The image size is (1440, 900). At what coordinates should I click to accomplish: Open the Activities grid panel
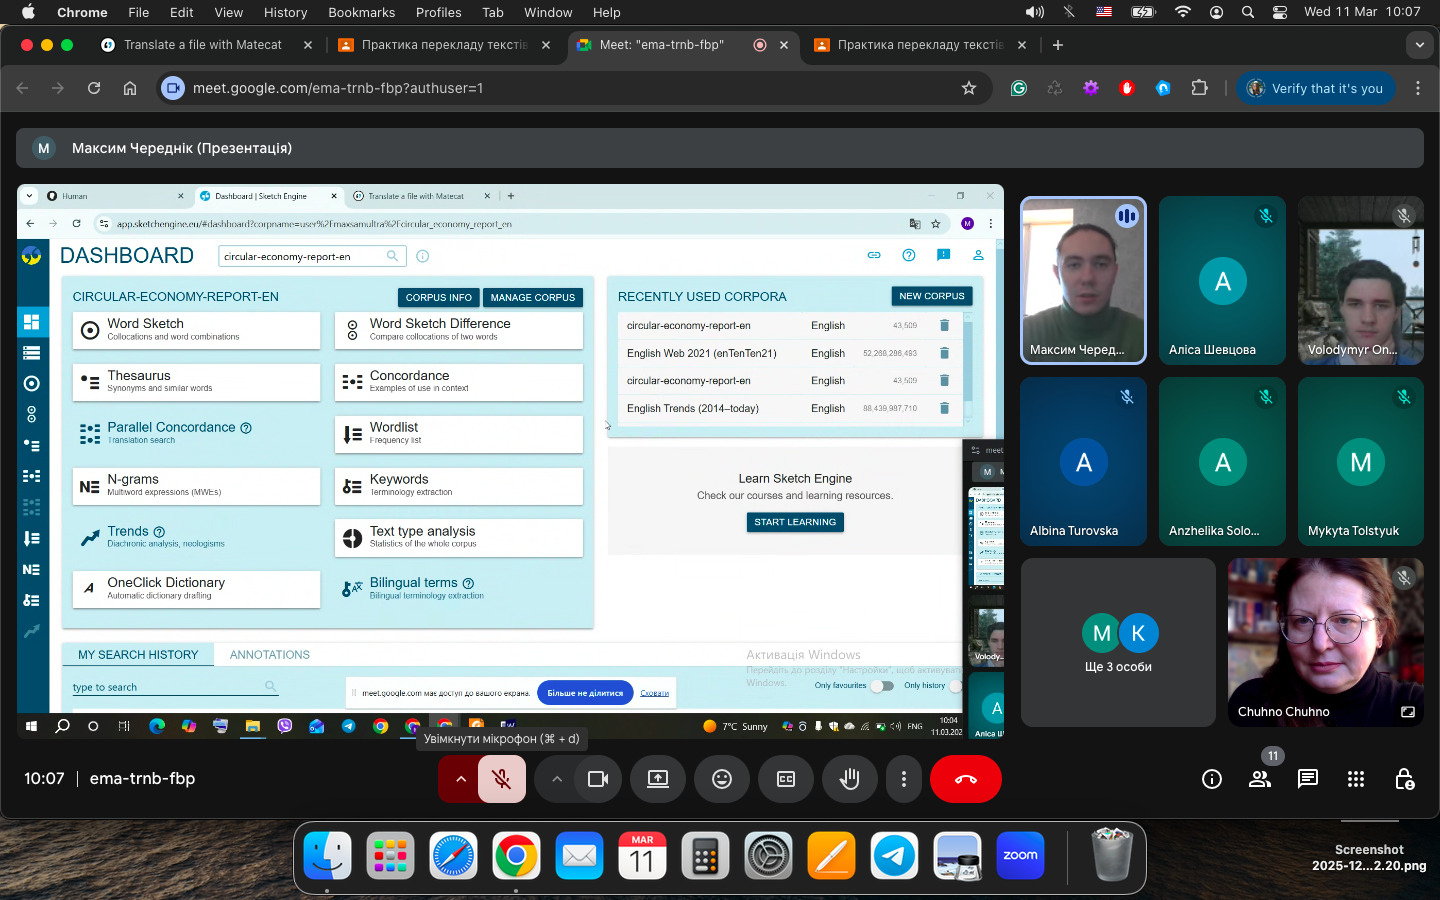(1356, 779)
